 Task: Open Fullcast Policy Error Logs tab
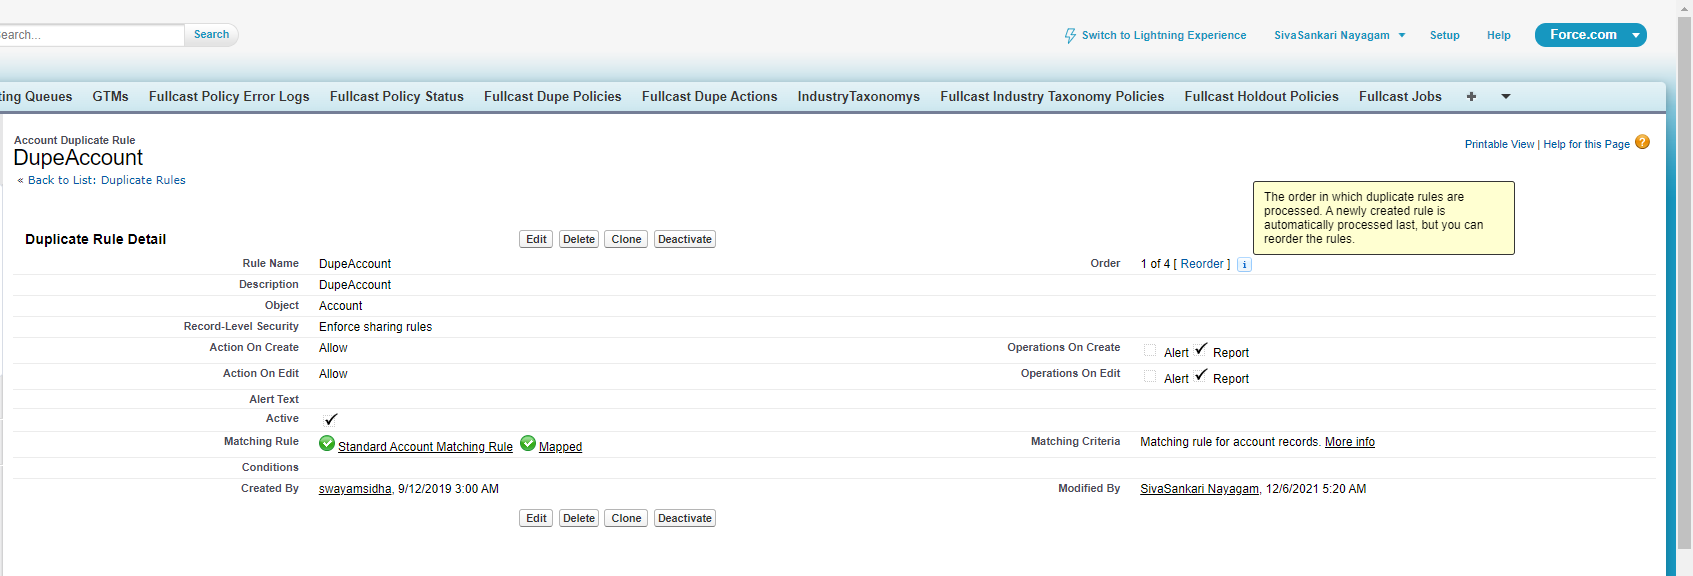[x=229, y=96]
